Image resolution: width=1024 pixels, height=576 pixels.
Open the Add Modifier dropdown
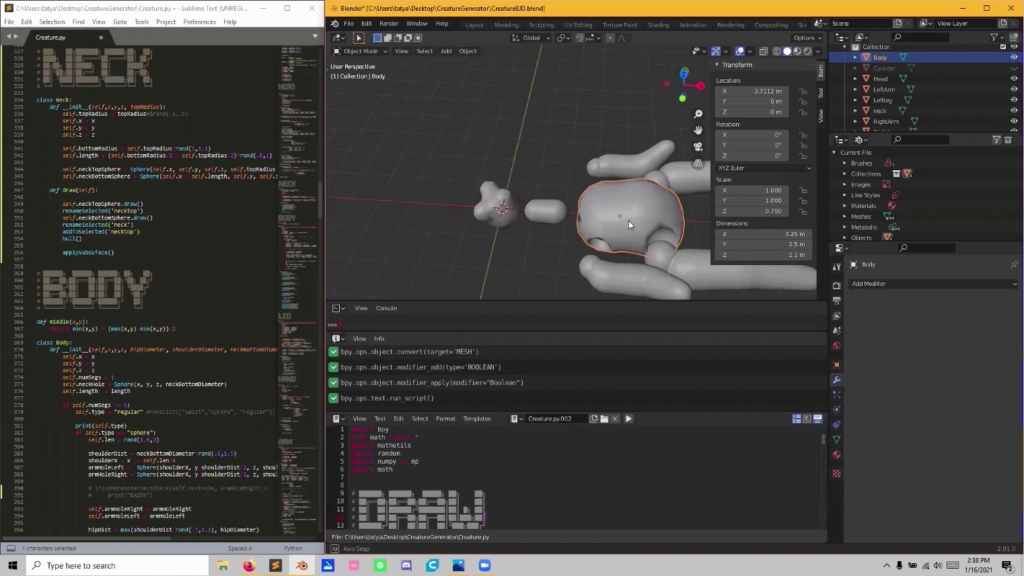[x=933, y=284]
